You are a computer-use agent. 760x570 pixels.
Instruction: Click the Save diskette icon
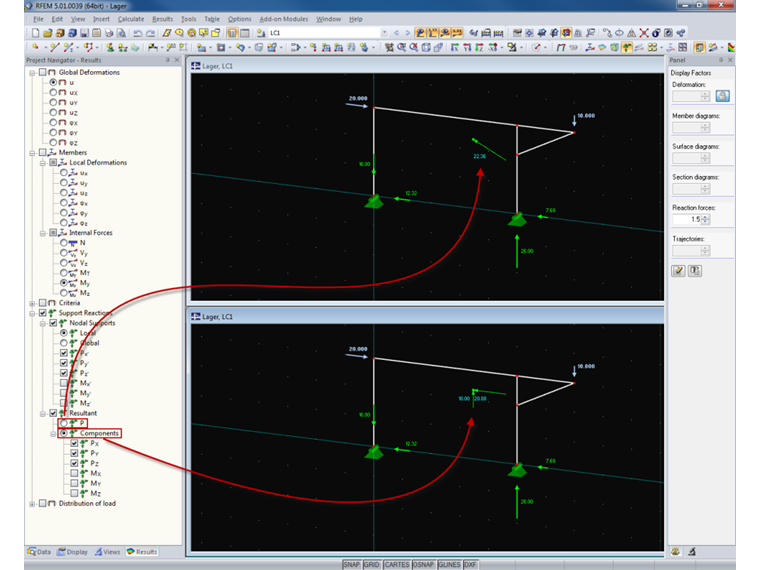[84, 33]
